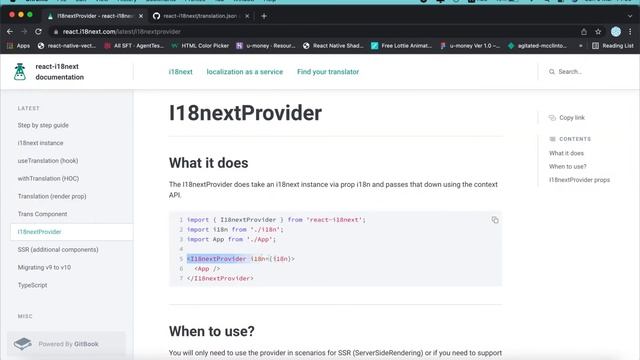This screenshot has height=360, width=640.
Task: Close the react-i18next translation.json tab
Action: pos(247,16)
